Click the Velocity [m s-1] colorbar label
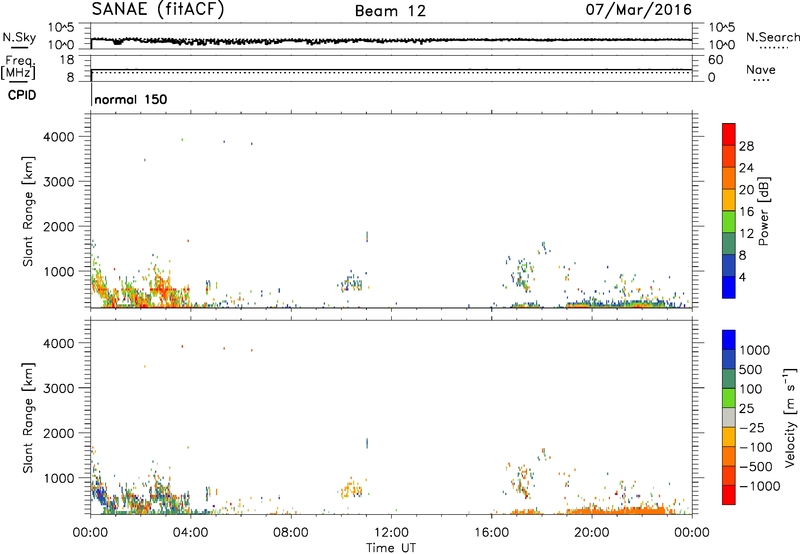Viewport: 800px width, 554px height. click(790, 417)
